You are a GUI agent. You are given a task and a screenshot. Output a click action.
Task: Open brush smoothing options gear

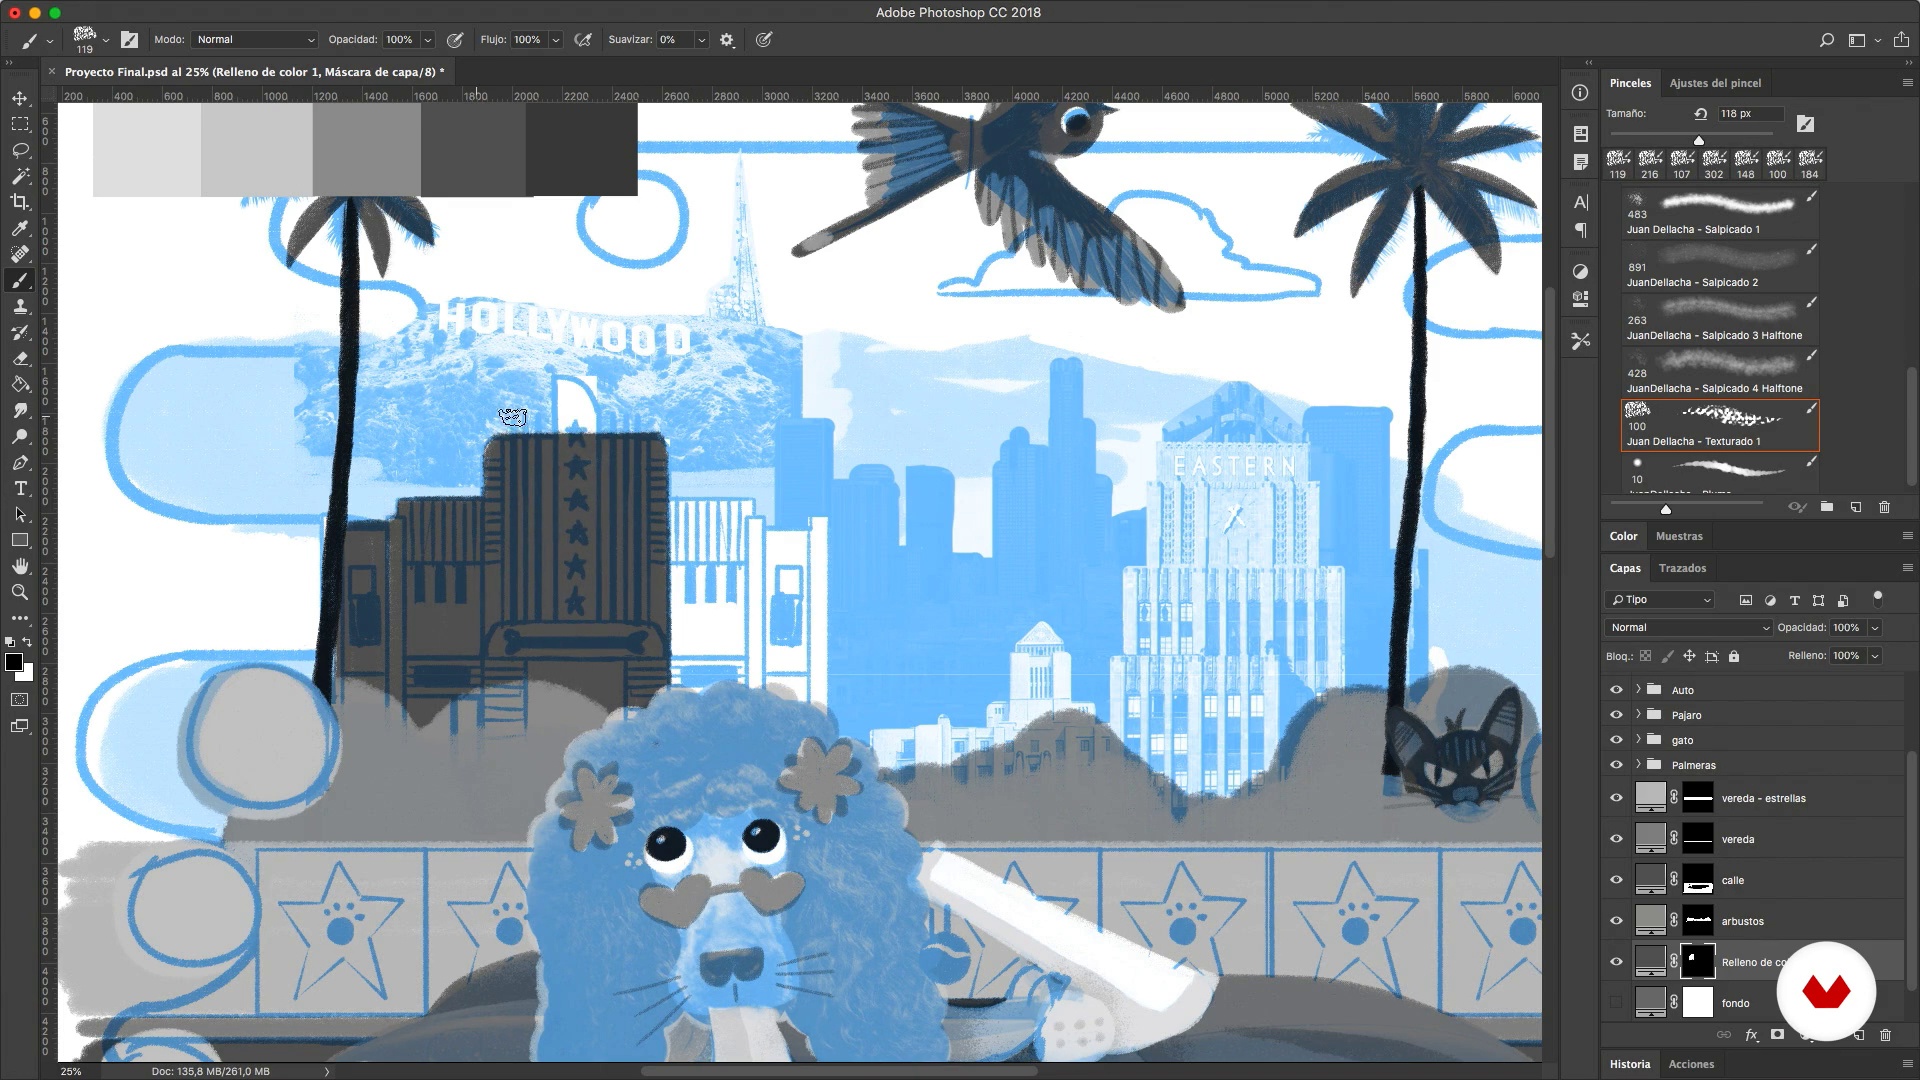(727, 40)
